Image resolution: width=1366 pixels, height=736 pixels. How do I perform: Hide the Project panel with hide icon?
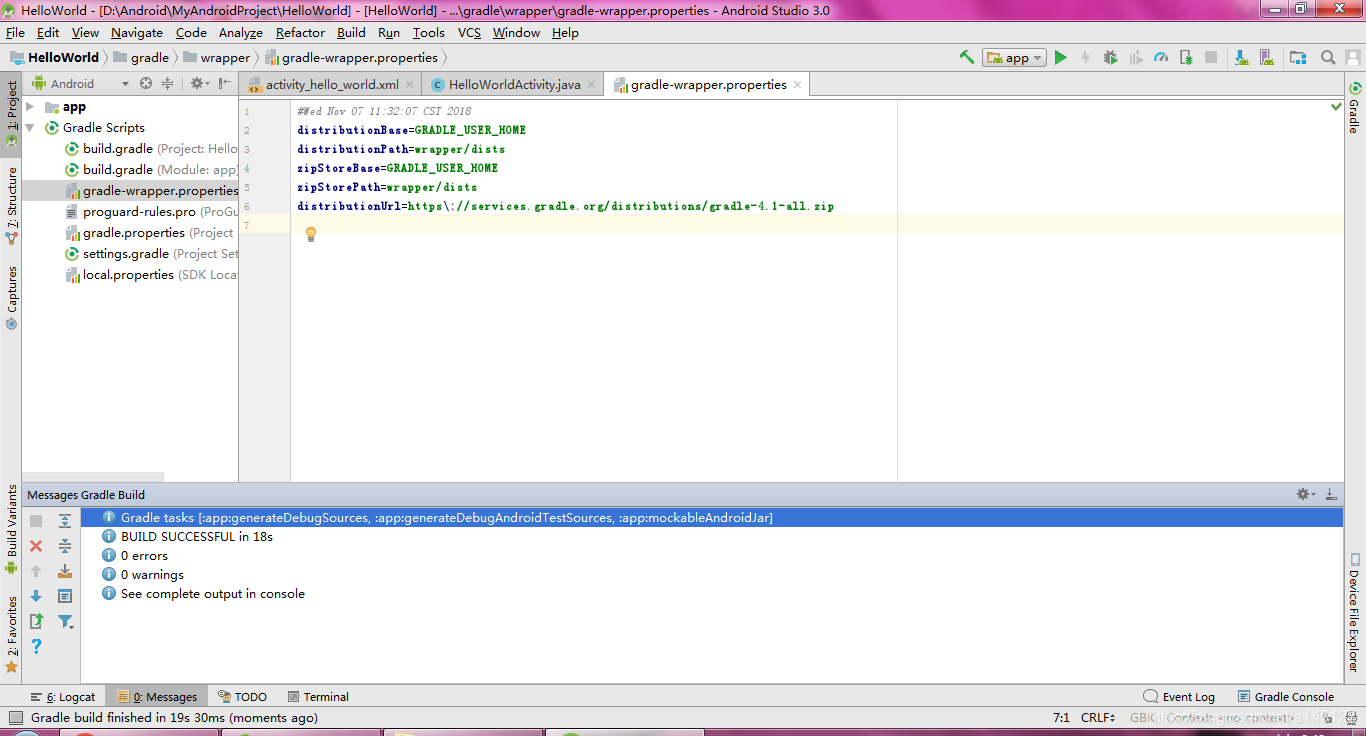[x=225, y=84]
